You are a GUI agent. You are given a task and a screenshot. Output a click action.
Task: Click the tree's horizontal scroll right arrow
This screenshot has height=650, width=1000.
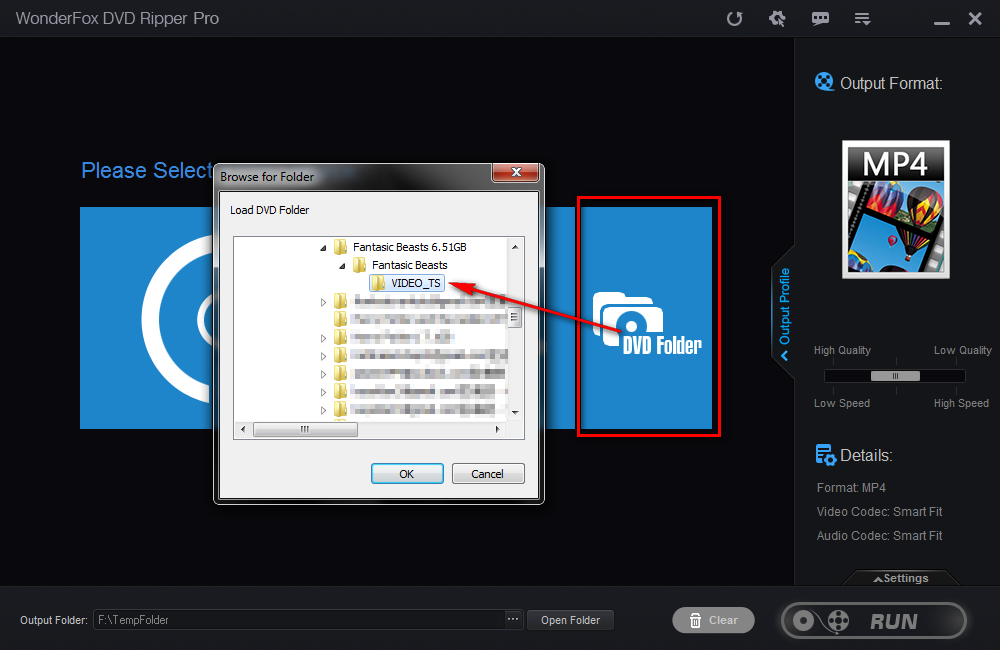(497, 429)
